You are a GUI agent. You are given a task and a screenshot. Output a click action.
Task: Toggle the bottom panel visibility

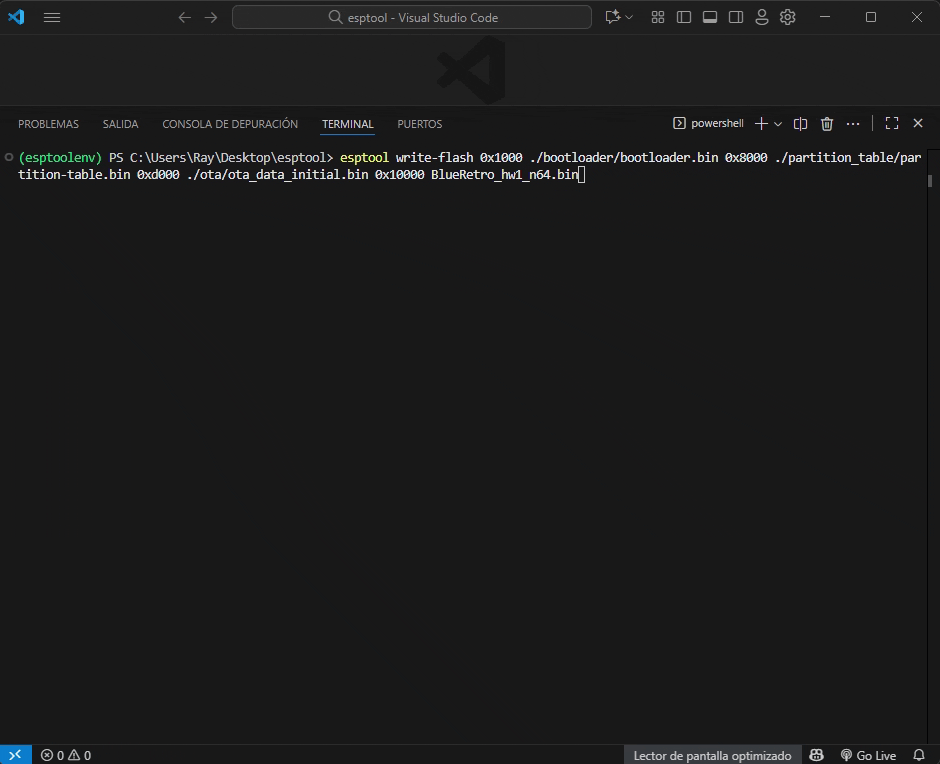[x=710, y=17]
